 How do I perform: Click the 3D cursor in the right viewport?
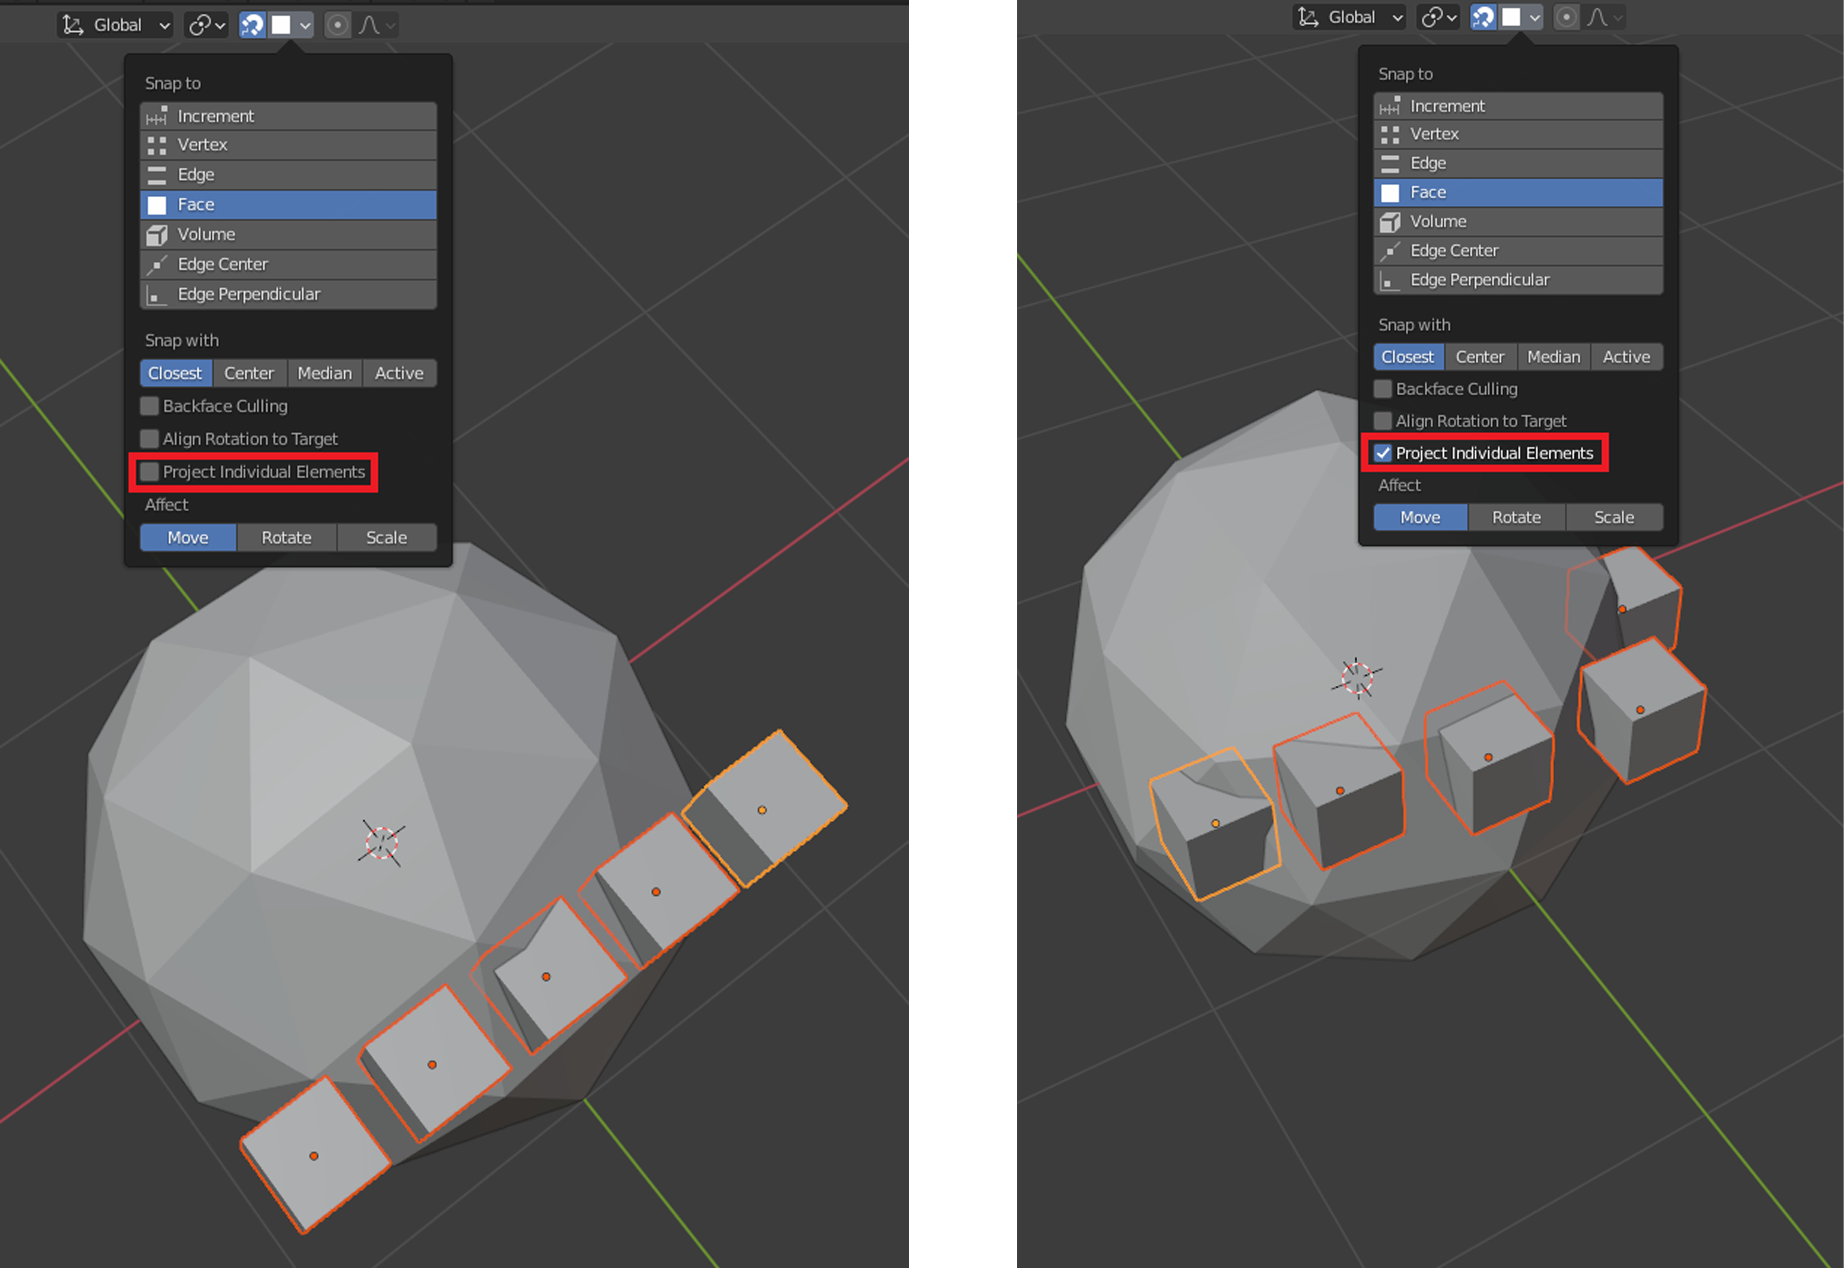(1357, 678)
